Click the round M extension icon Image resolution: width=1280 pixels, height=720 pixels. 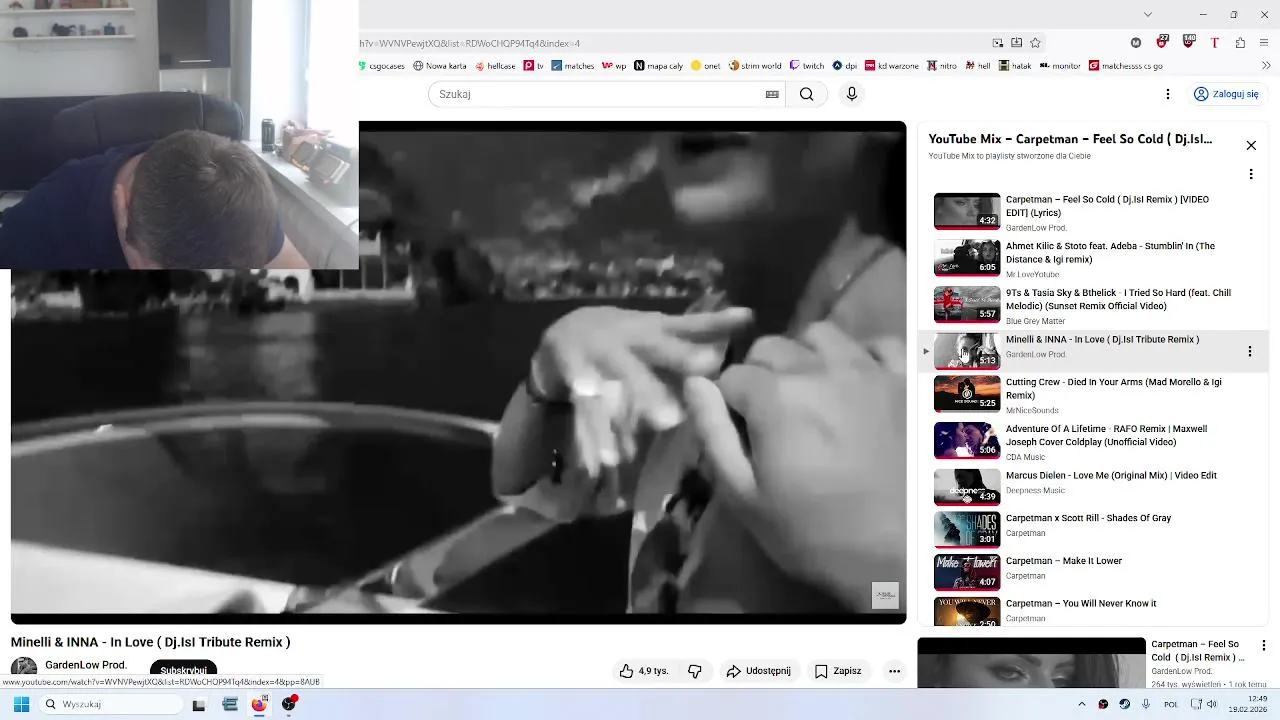pyautogui.click(x=1135, y=43)
